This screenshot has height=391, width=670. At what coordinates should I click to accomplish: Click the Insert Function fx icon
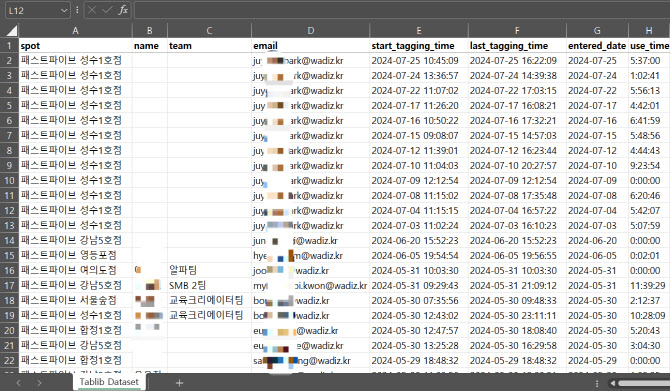123,10
